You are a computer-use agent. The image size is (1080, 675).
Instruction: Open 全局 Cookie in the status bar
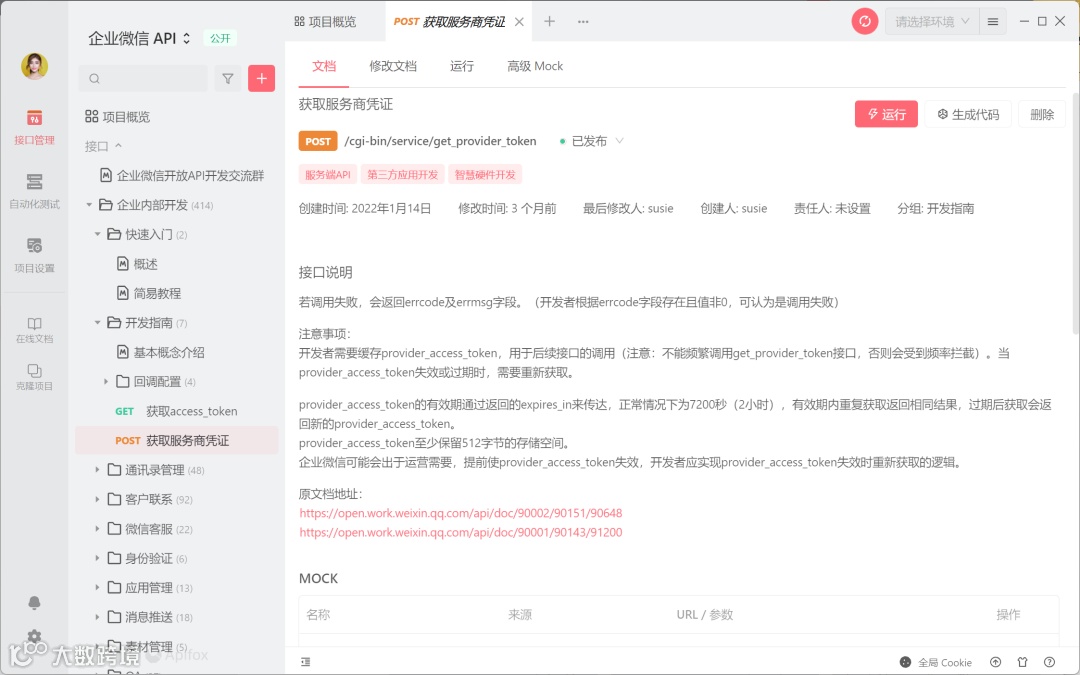(x=935, y=662)
